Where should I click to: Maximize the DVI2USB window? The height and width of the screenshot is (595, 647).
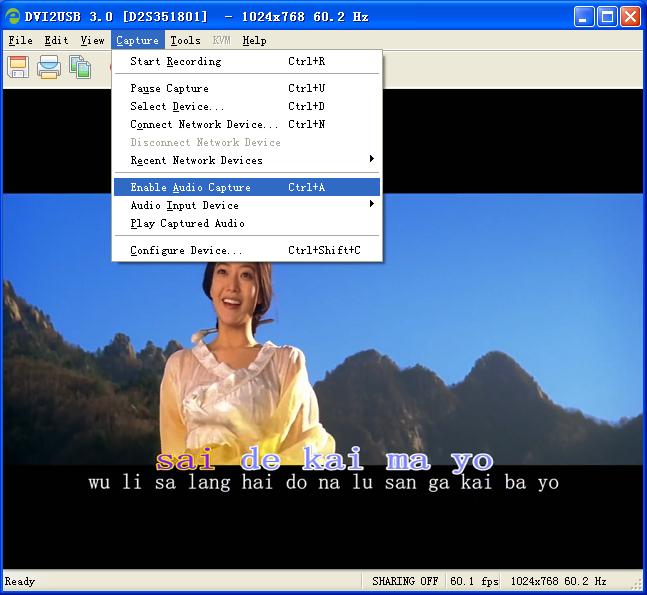pos(608,17)
